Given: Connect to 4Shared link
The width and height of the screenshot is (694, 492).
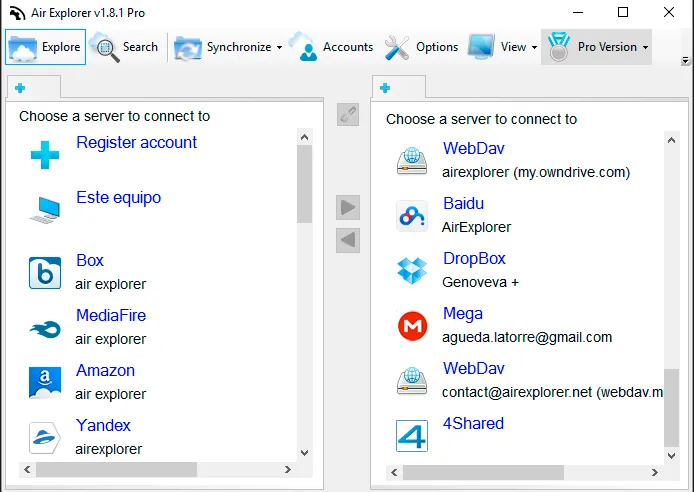Looking at the screenshot, I should (x=473, y=423).
